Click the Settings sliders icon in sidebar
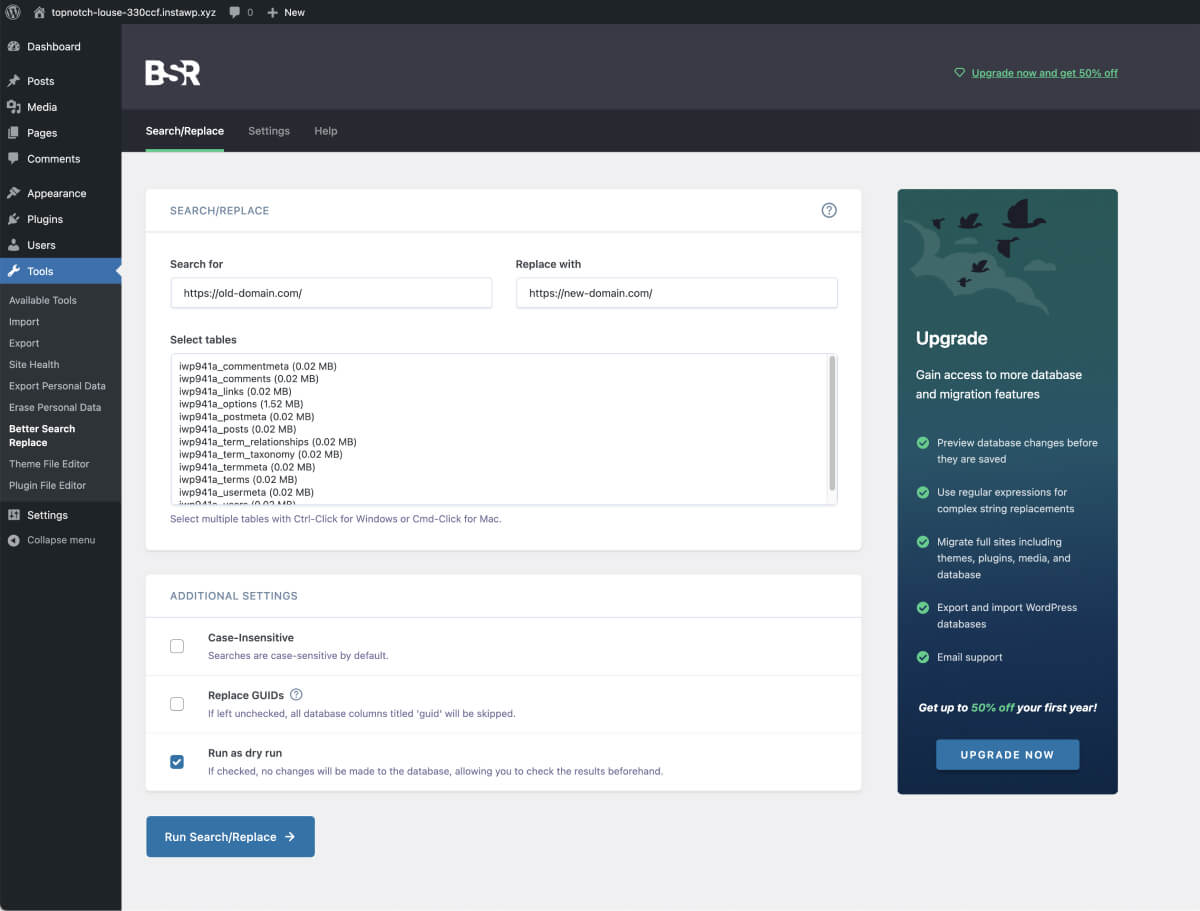The height and width of the screenshot is (911, 1200). pyautogui.click(x=13, y=515)
